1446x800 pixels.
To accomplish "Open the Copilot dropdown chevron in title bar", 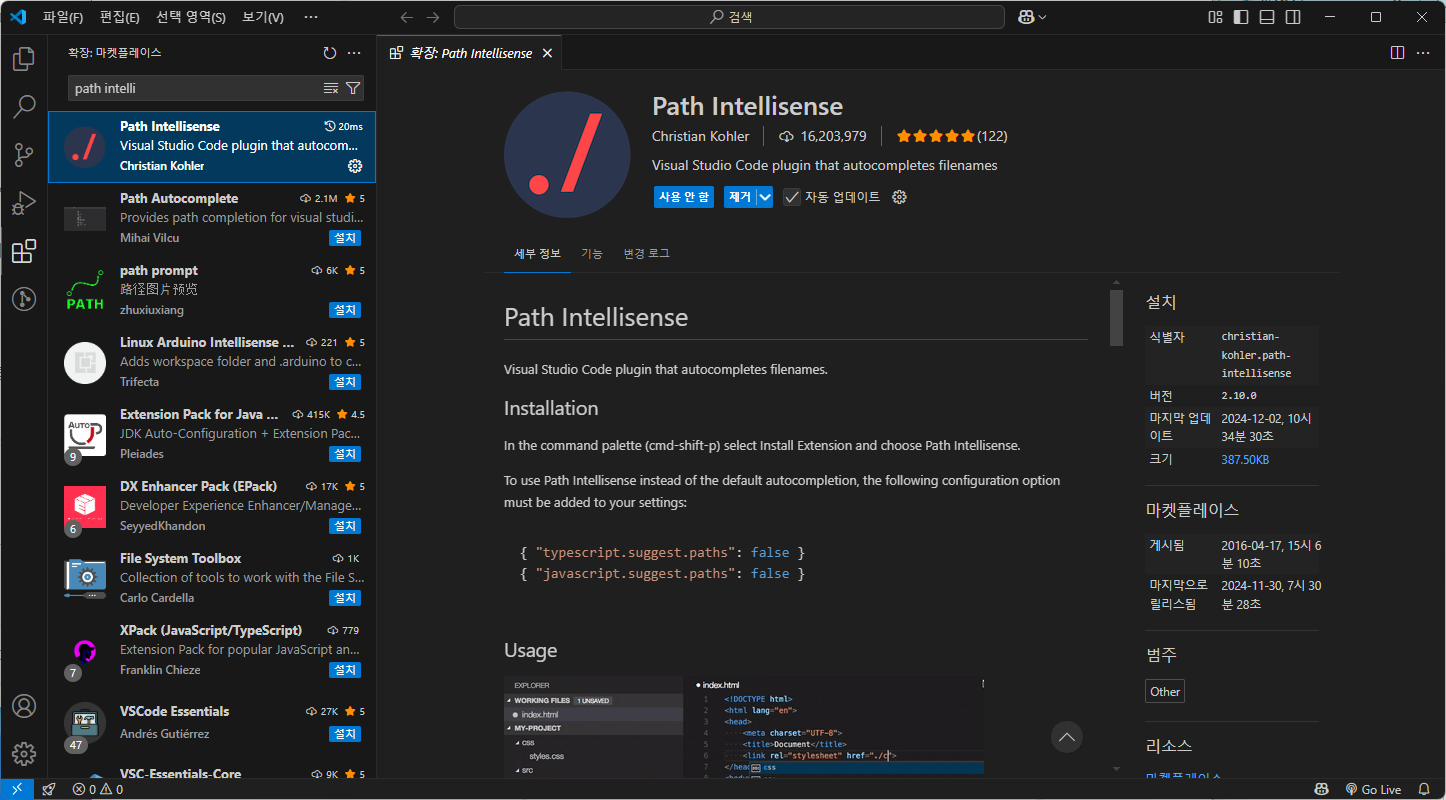I will coord(1042,17).
